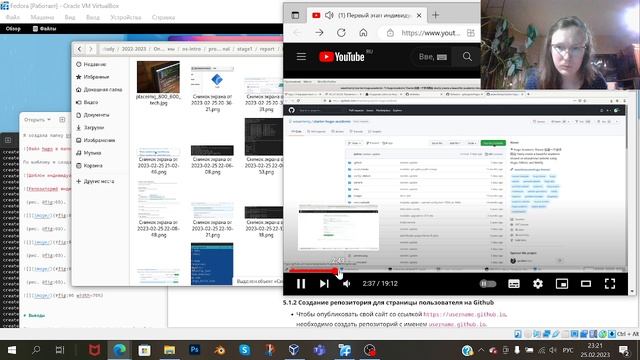The image size is (640, 360).
Task: Open Windows Start menu
Action: 12,350
